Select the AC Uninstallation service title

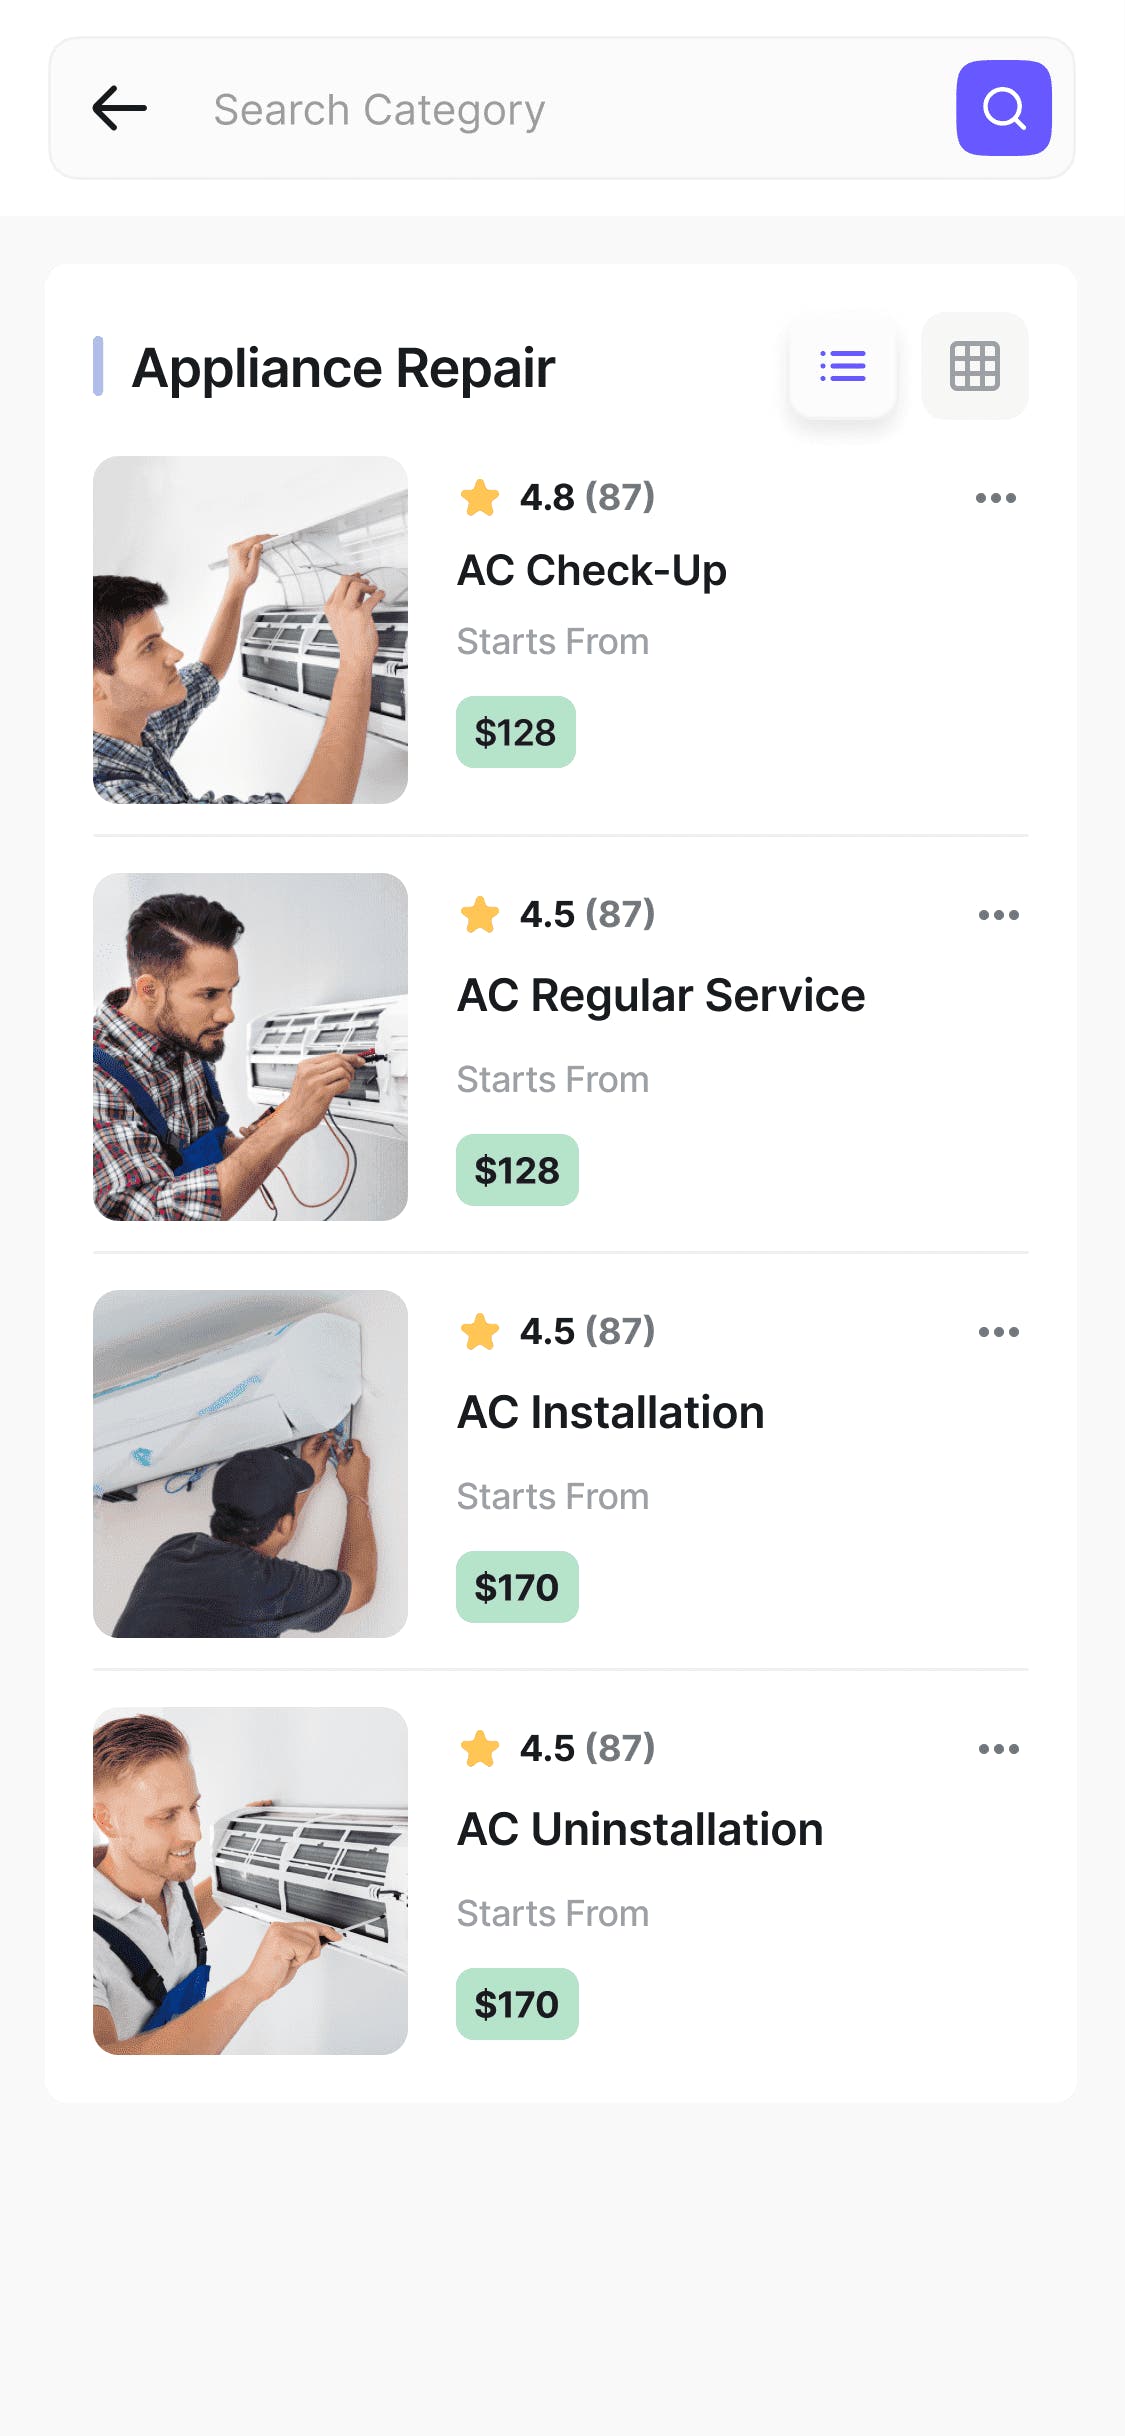pyautogui.click(x=640, y=1830)
